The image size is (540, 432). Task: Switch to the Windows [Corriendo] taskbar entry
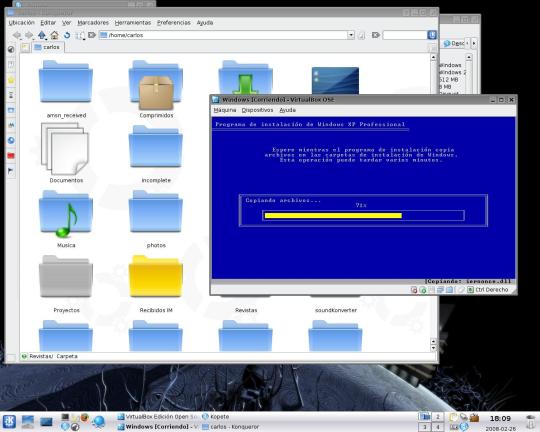158,427
